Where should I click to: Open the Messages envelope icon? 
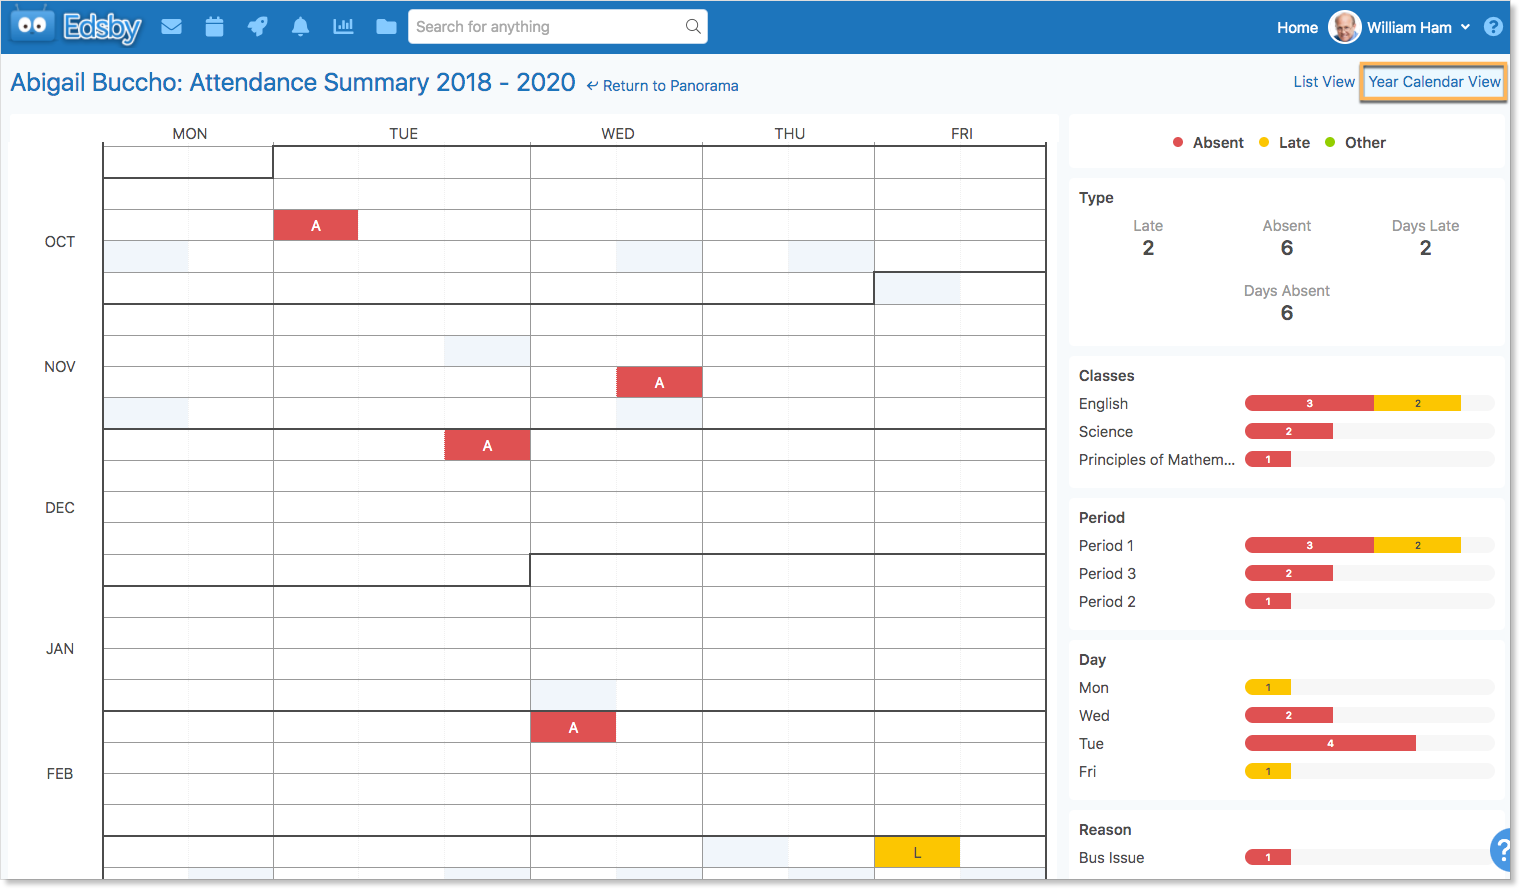tap(172, 27)
